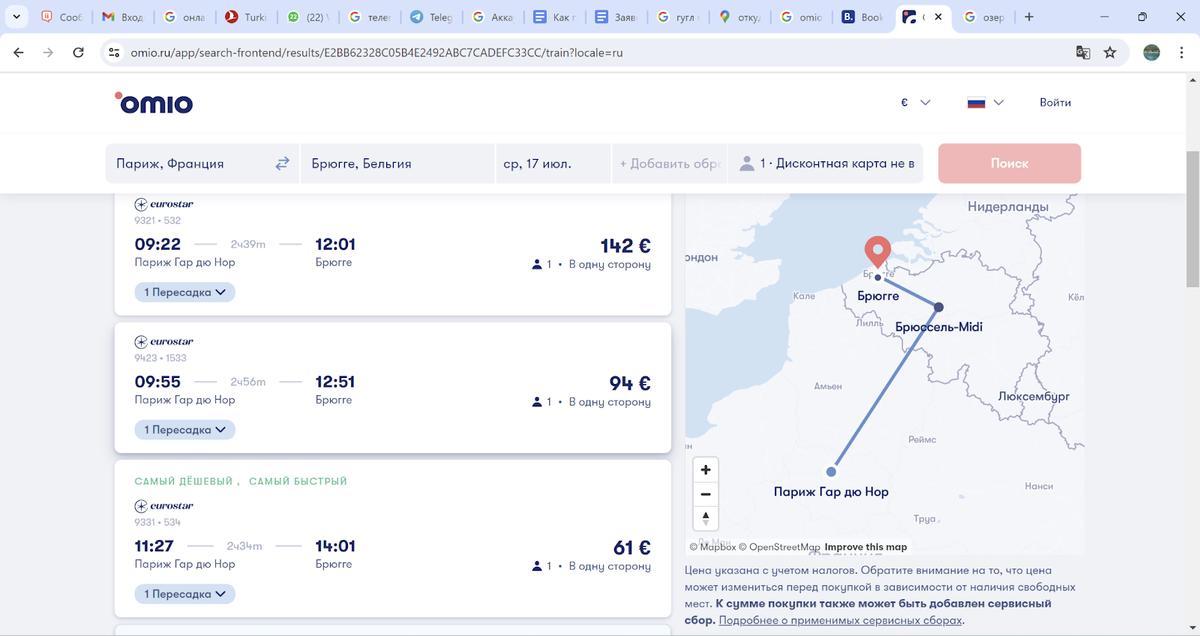Image resolution: width=1200 pixels, height=636 pixels.
Task: Open a new browser tab
Action: tap(1029, 17)
